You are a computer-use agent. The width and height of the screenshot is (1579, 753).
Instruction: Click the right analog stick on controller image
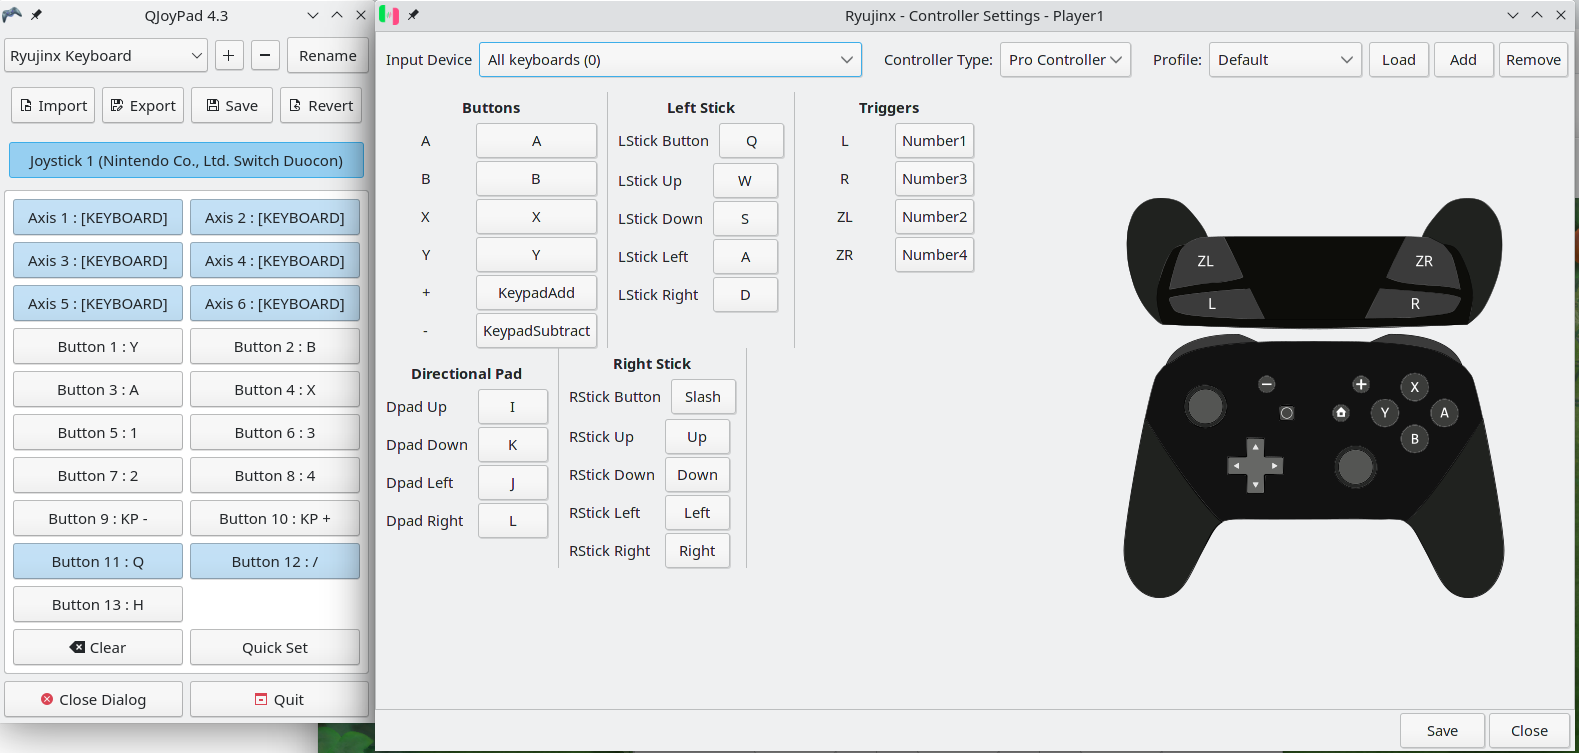[1356, 467]
